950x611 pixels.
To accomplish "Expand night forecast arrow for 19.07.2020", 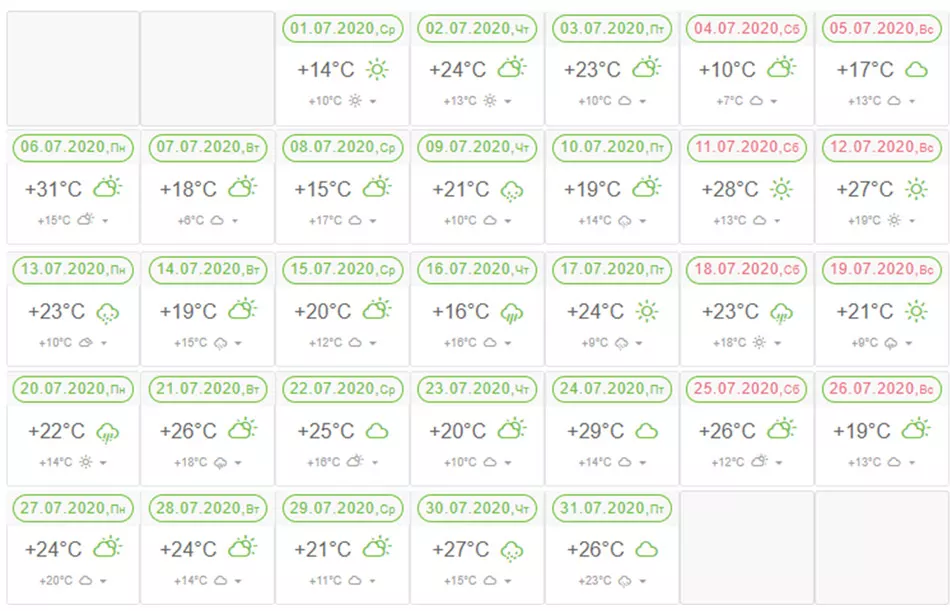I will (909, 343).
